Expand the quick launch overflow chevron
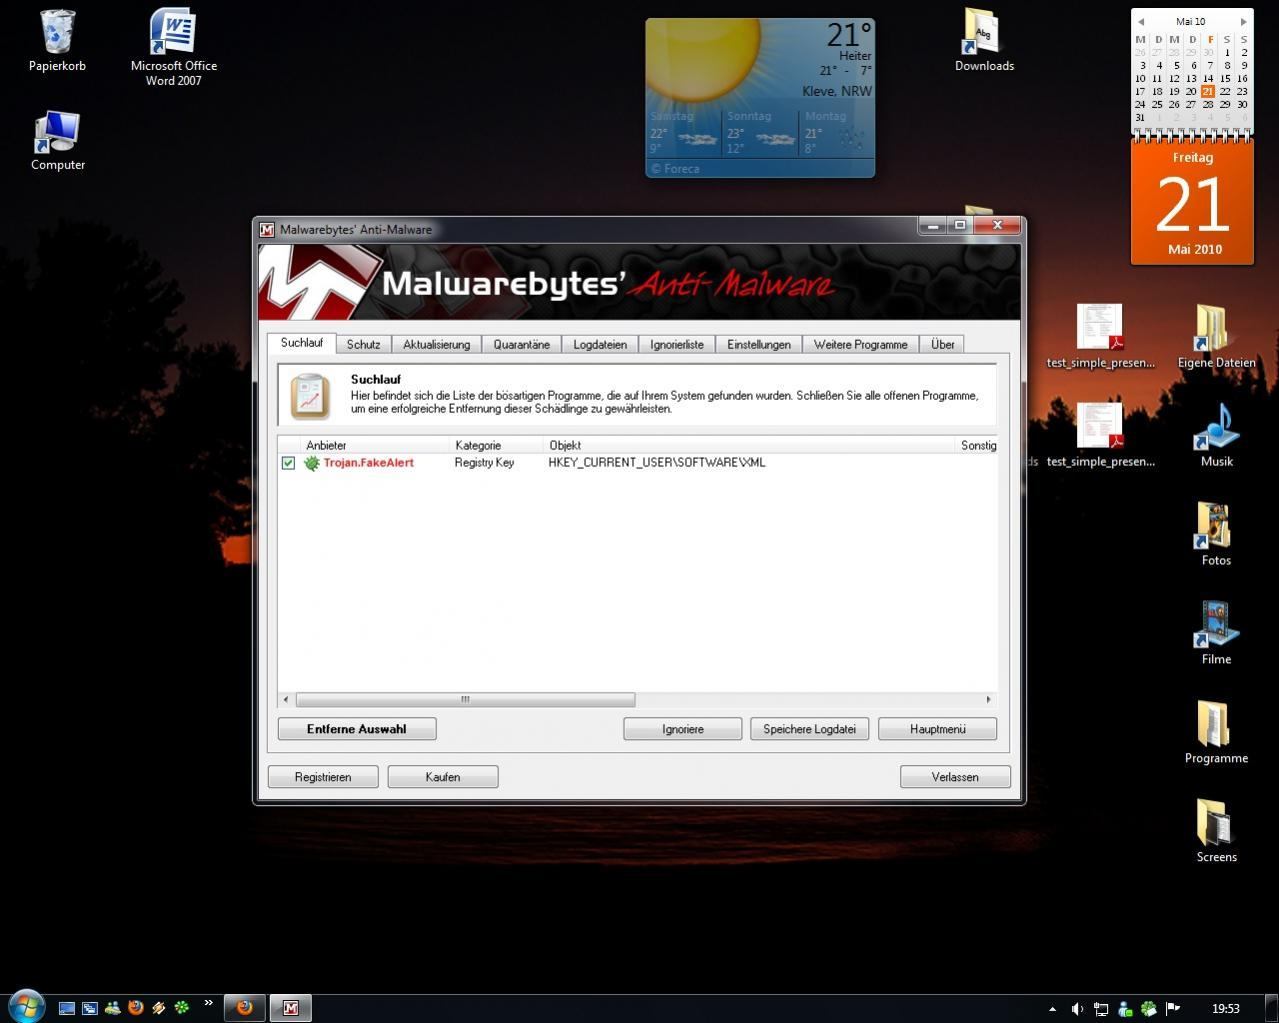This screenshot has width=1279, height=1023. (x=208, y=1003)
